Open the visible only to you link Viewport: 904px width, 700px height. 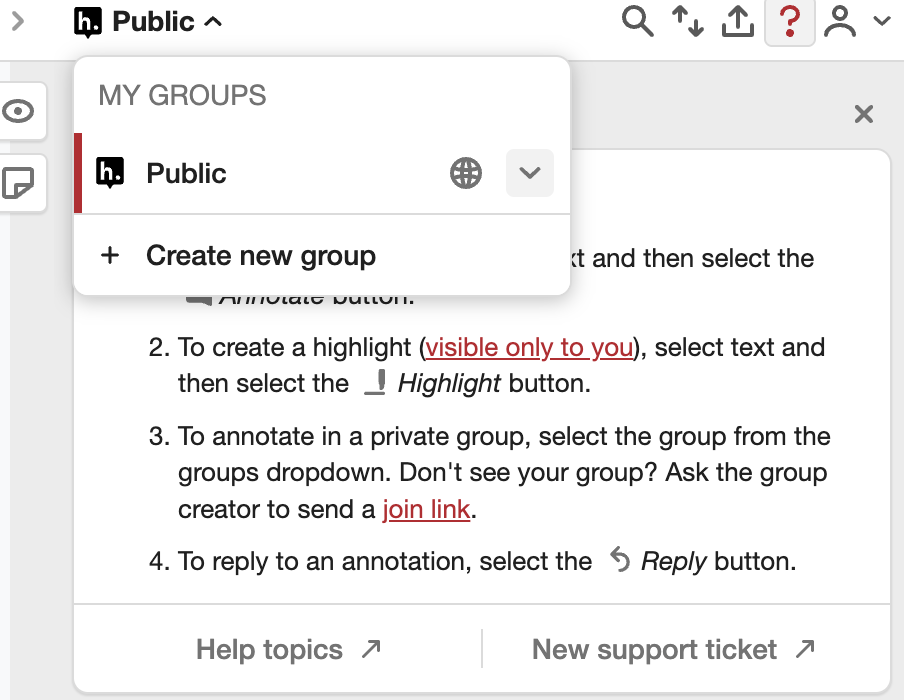point(529,347)
